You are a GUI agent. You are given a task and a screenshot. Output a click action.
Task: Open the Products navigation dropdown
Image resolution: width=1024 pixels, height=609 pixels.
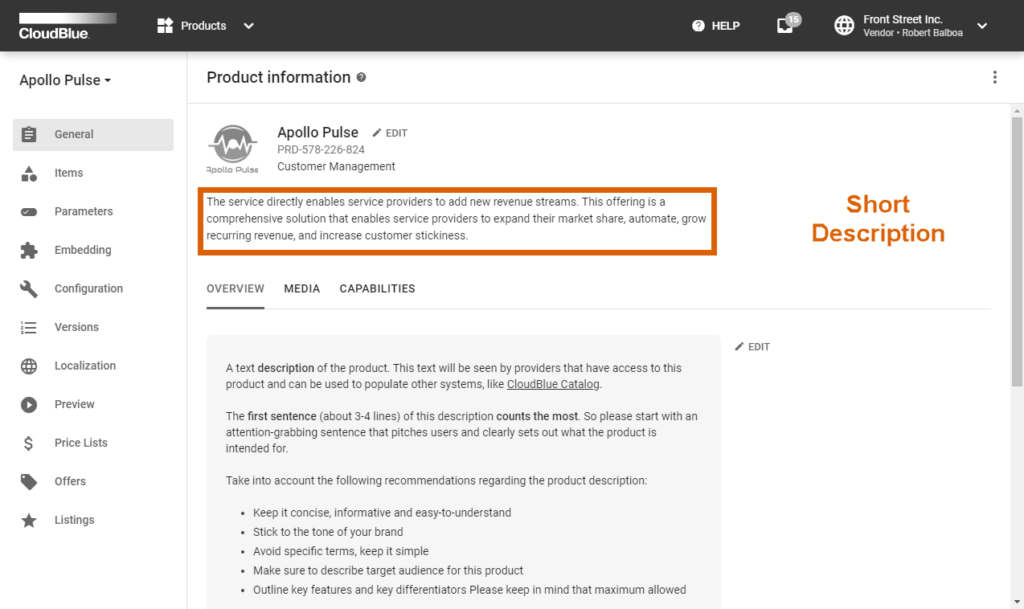point(206,25)
